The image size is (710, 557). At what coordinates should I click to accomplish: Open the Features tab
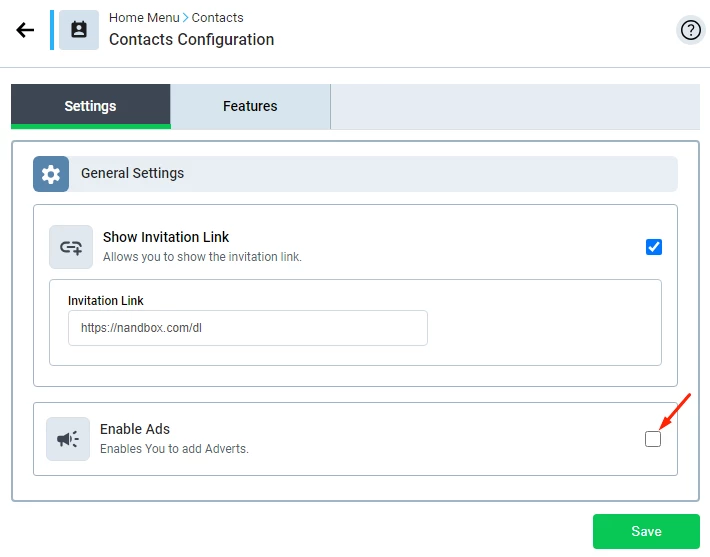(x=250, y=106)
